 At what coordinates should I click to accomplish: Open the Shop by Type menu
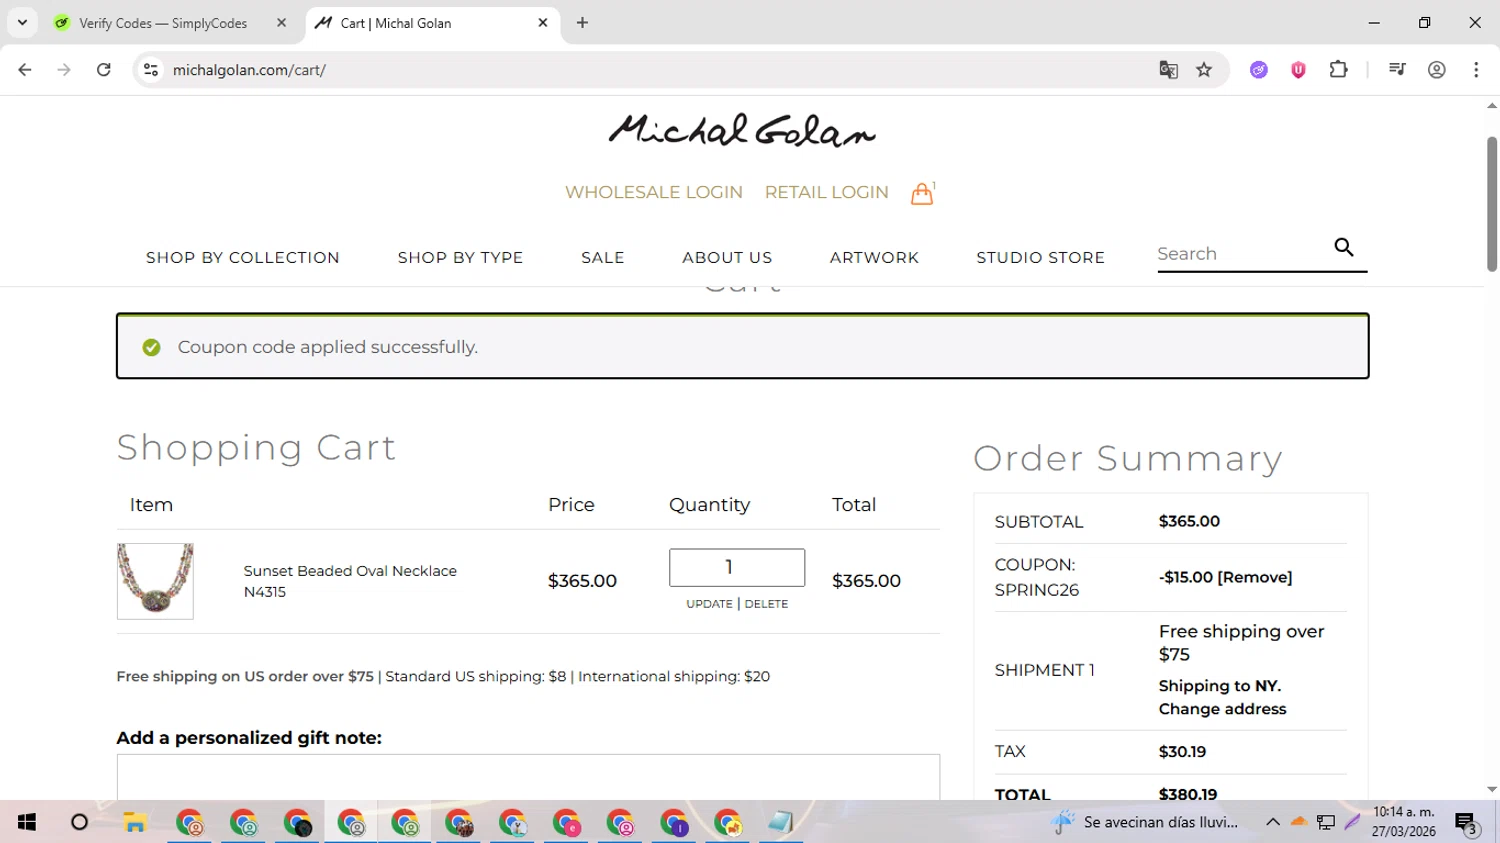pyautogui.click(x=460, y=258)
